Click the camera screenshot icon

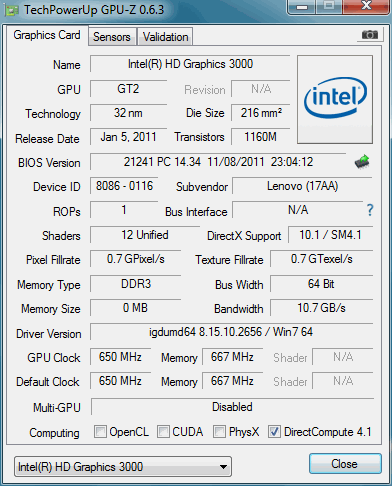pyautogui.click(x=370, y=34)
